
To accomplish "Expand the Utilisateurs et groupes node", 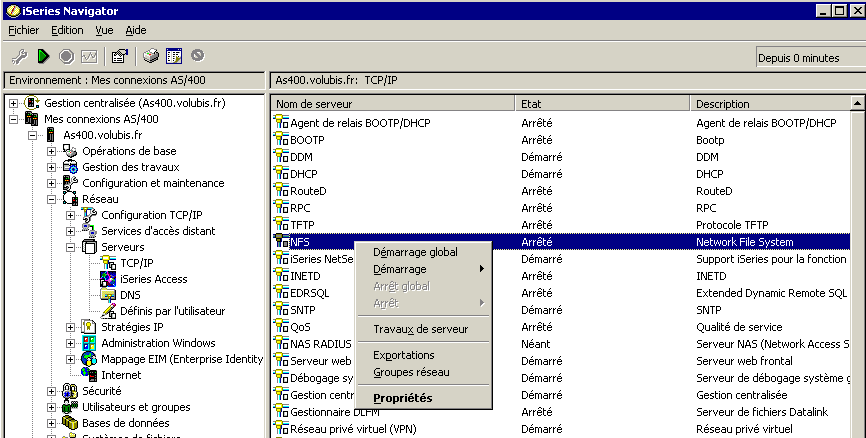I will coord(51,408).
